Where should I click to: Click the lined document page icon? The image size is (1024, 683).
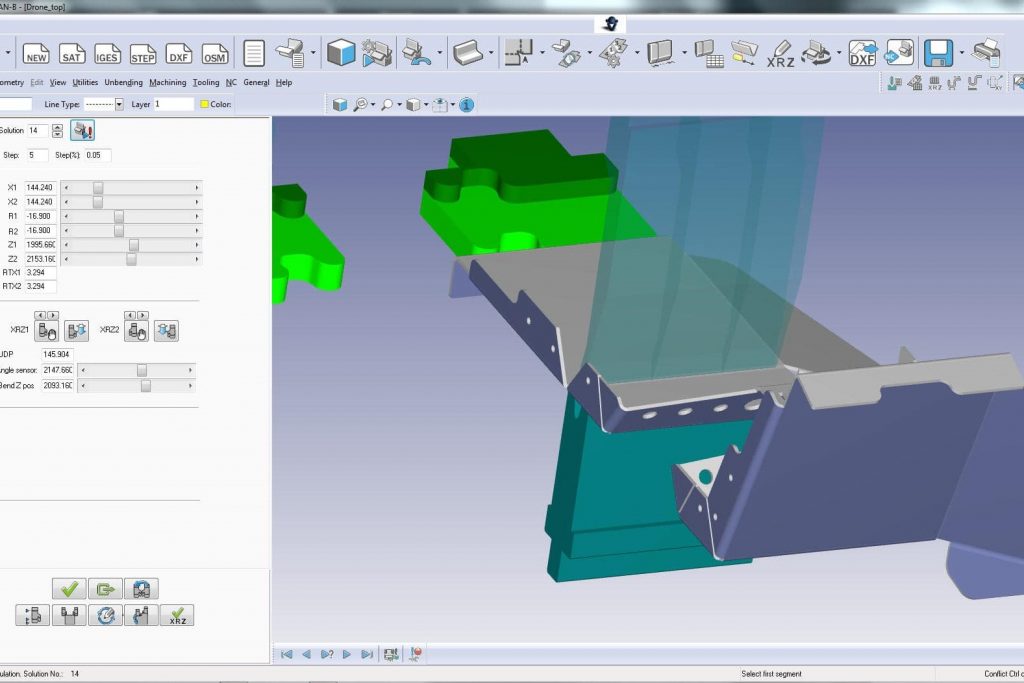(x=254, y=54)
